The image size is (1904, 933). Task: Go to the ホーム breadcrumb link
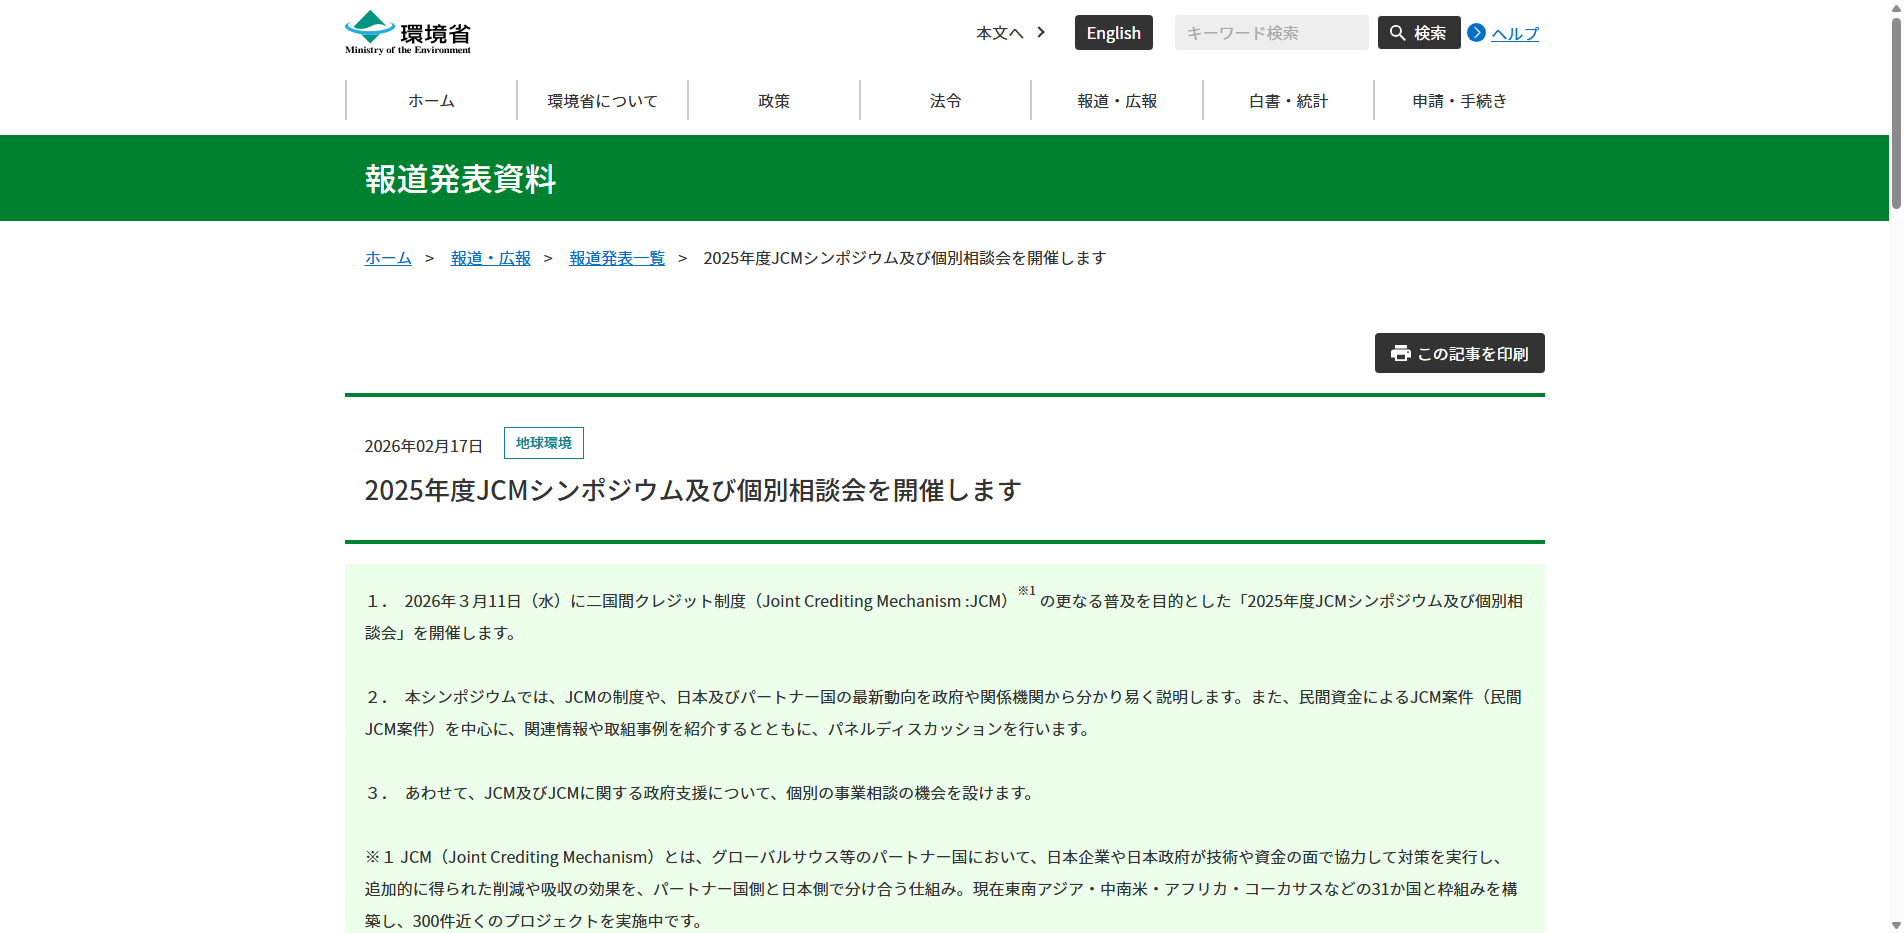[x=388, y=258]
